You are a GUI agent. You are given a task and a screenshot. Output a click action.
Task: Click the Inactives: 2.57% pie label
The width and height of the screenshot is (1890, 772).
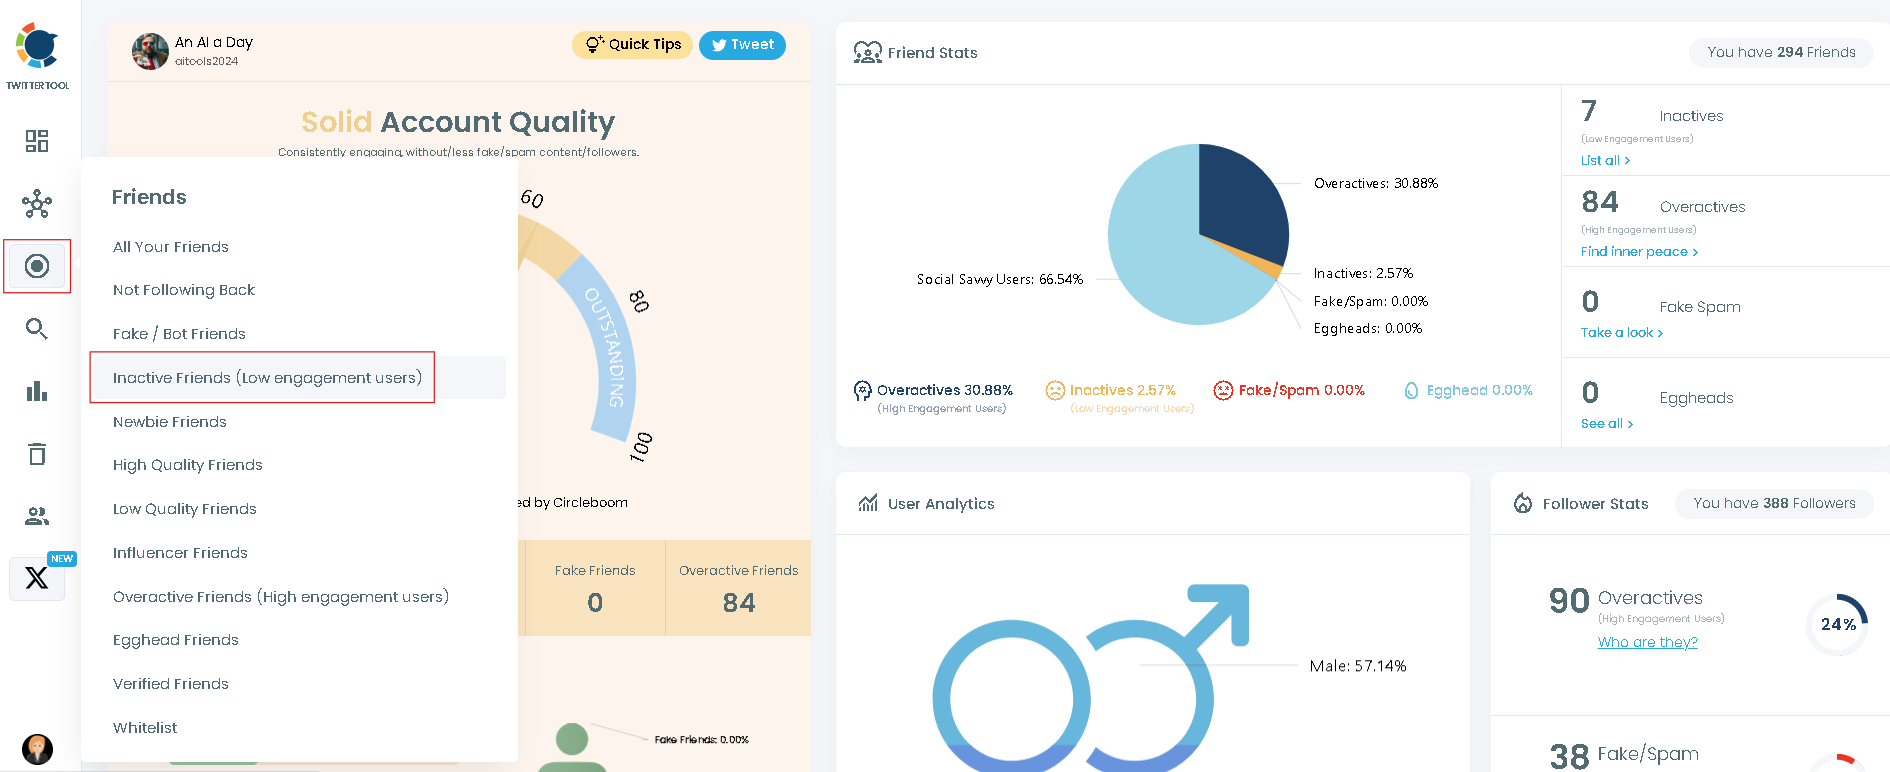(x=1363, y=273)
